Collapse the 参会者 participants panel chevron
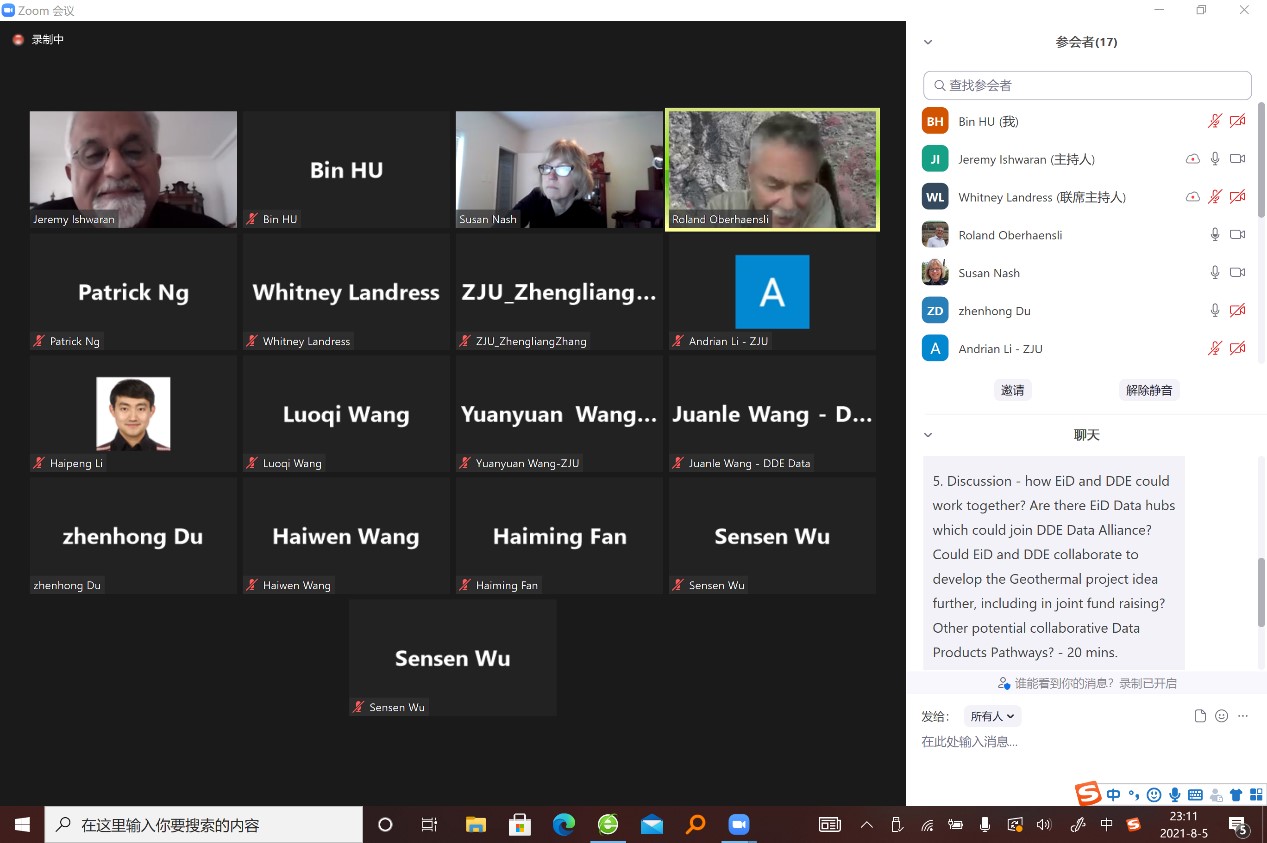1267x843 pixels. point(928,42)
